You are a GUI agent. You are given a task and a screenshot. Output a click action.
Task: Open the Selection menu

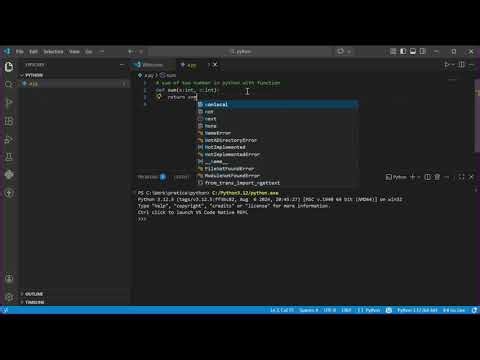[53, 52]
